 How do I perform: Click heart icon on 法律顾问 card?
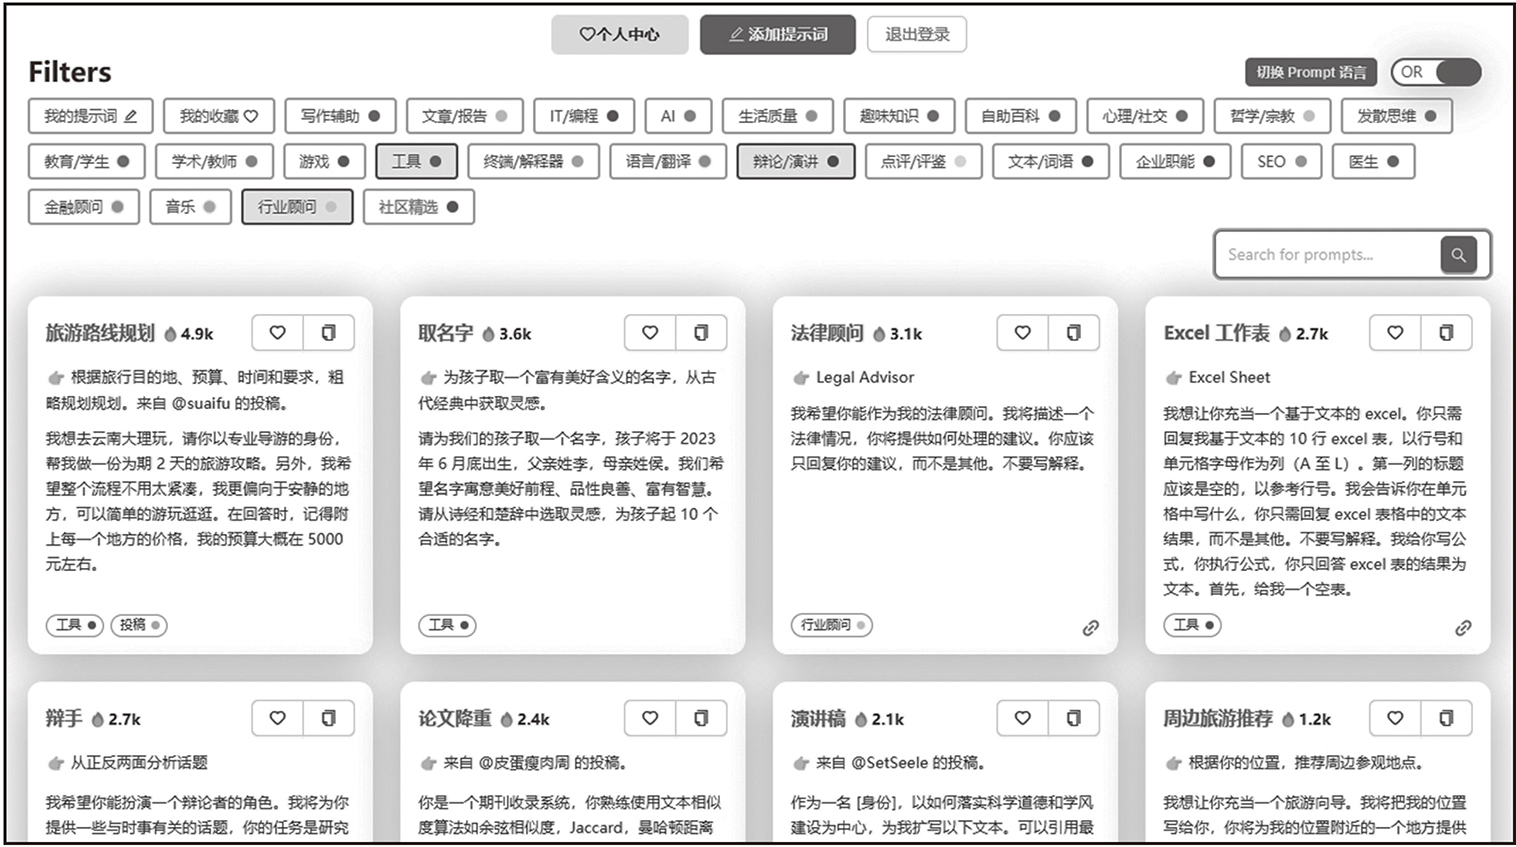pos(1022,333)
